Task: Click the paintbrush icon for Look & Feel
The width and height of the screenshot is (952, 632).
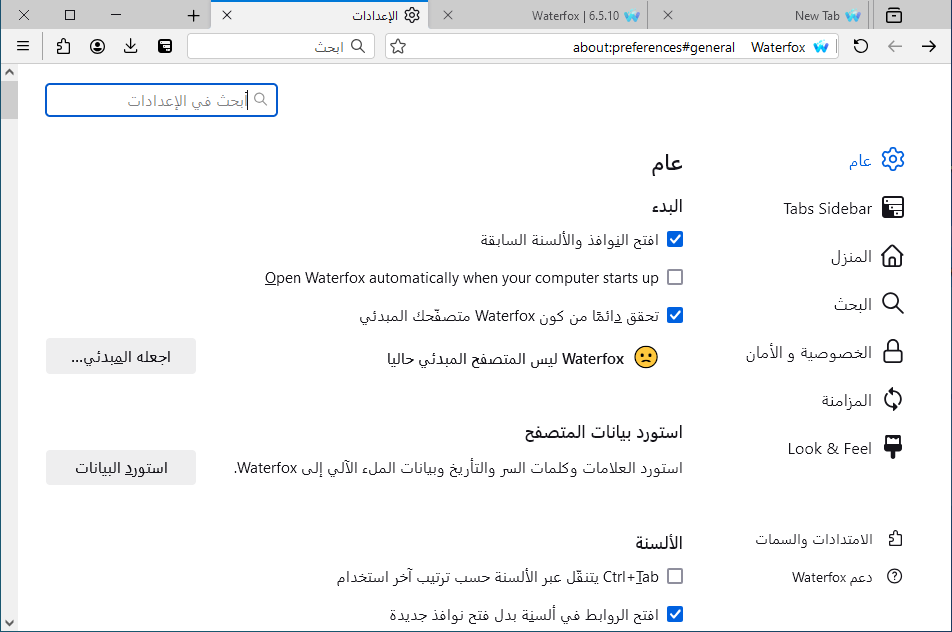Action: pos(892,447)
